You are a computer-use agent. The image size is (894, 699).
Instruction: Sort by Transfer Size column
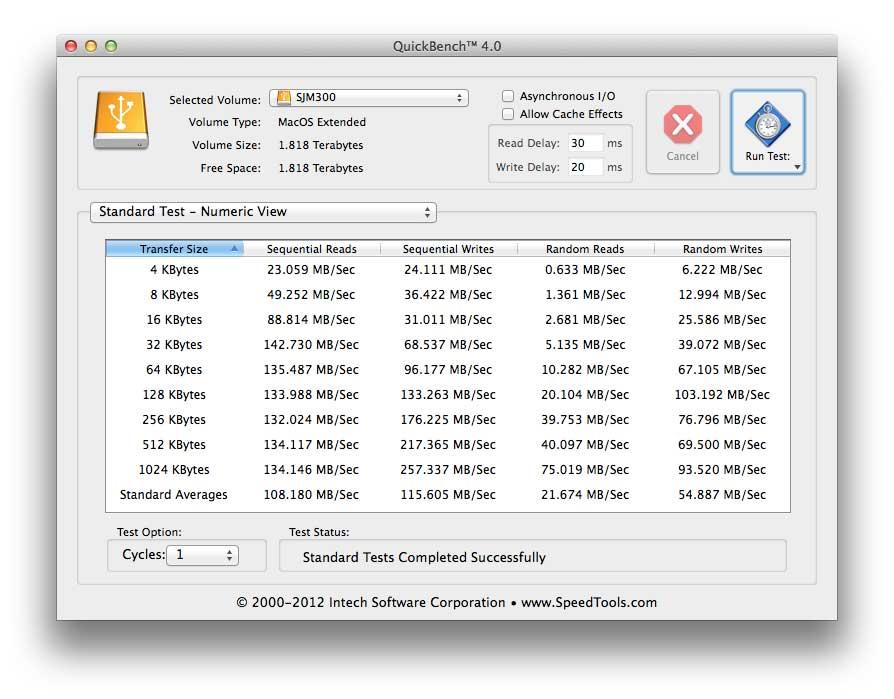tap(174, 249)
